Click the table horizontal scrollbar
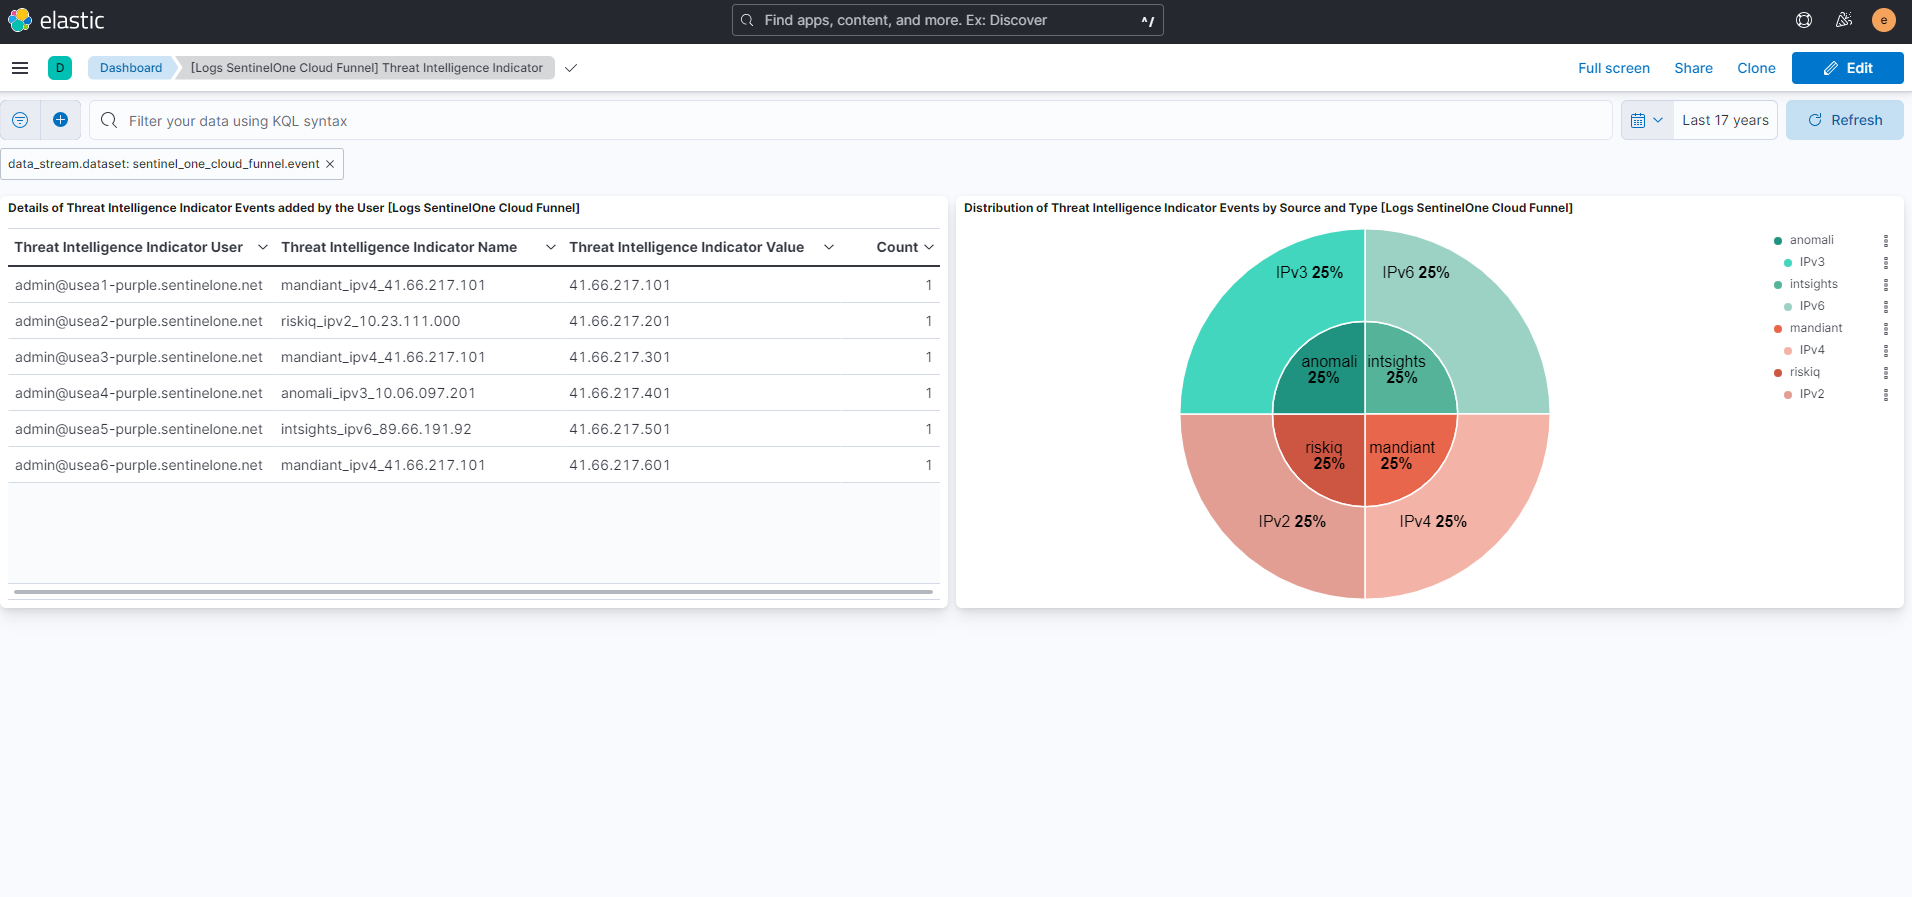 tap(474, 592)
